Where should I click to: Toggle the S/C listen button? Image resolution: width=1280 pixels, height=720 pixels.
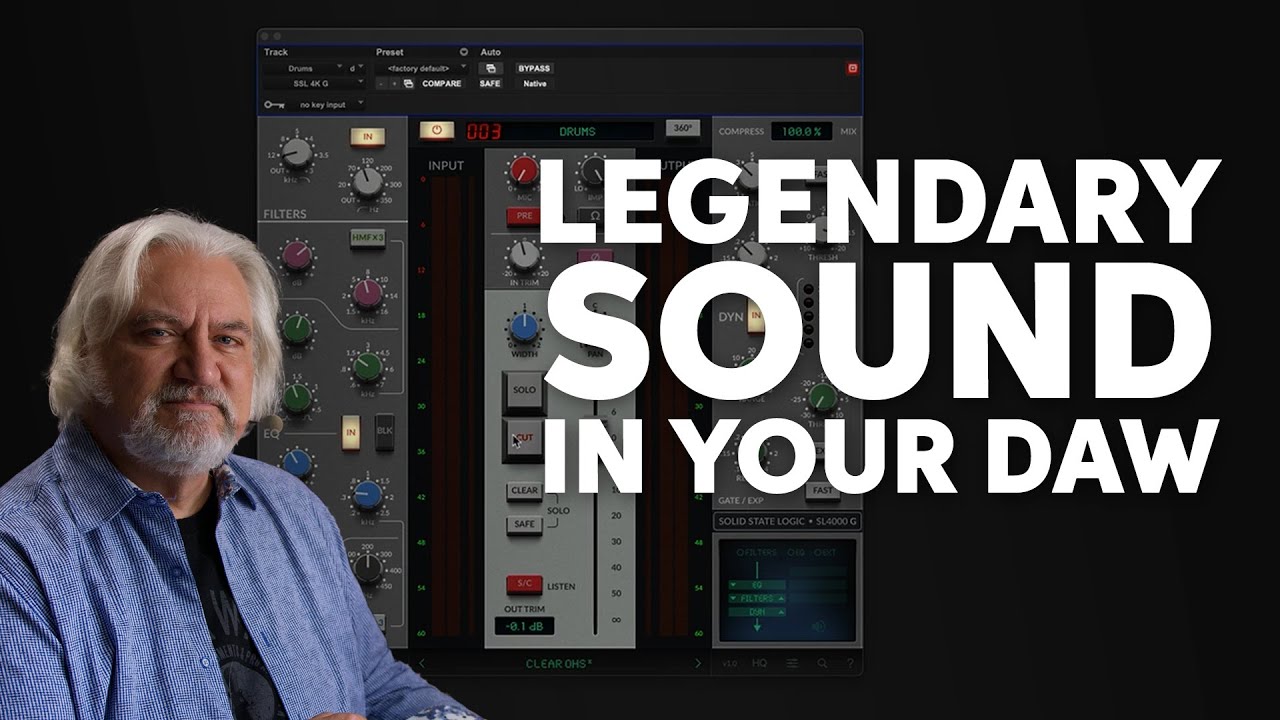(x=523, y=586)
